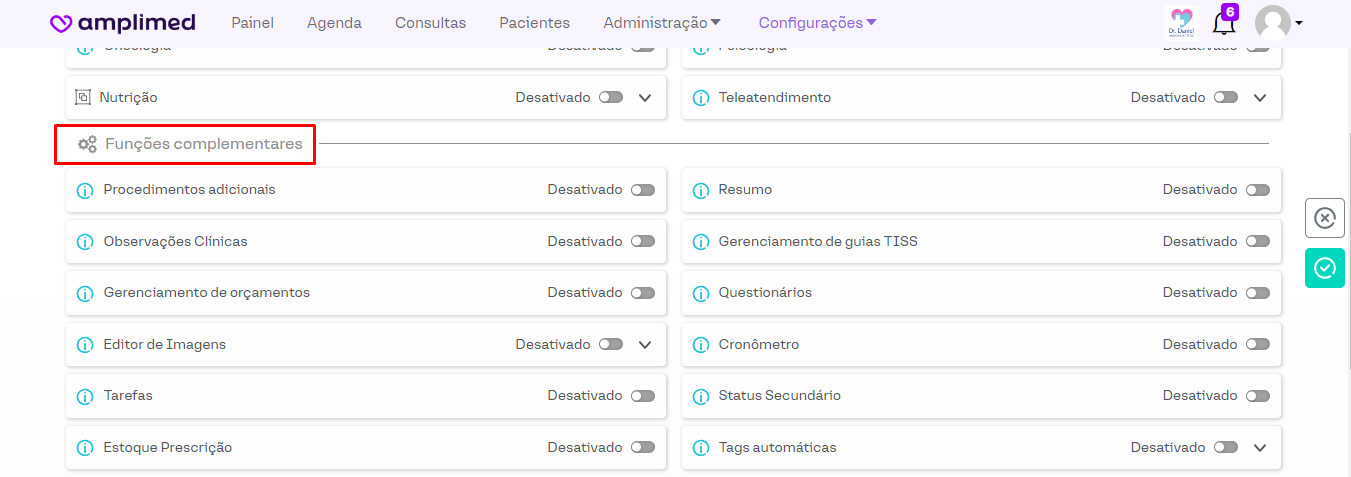Image resolution: width=1351 pixels, height=477 pixels.
Task: Go to the Agenda page
Action: (x=334, y=23)
